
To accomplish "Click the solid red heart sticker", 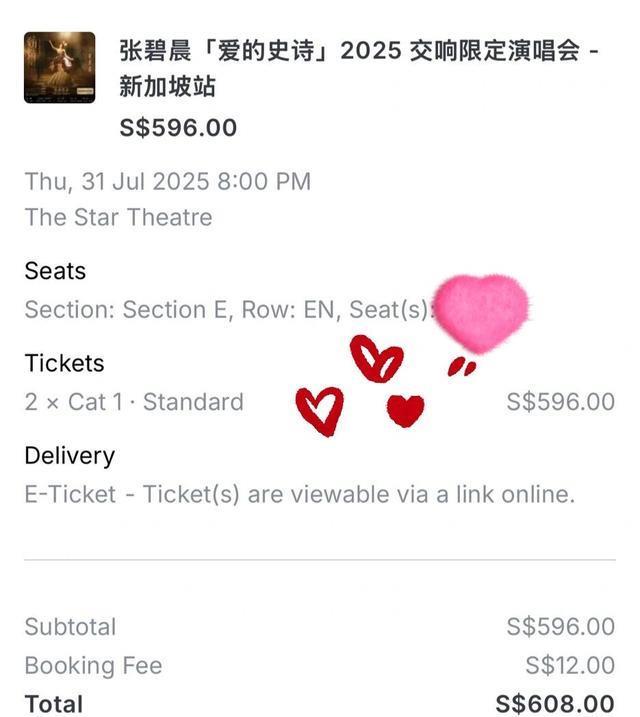I will tap(405, 411).
